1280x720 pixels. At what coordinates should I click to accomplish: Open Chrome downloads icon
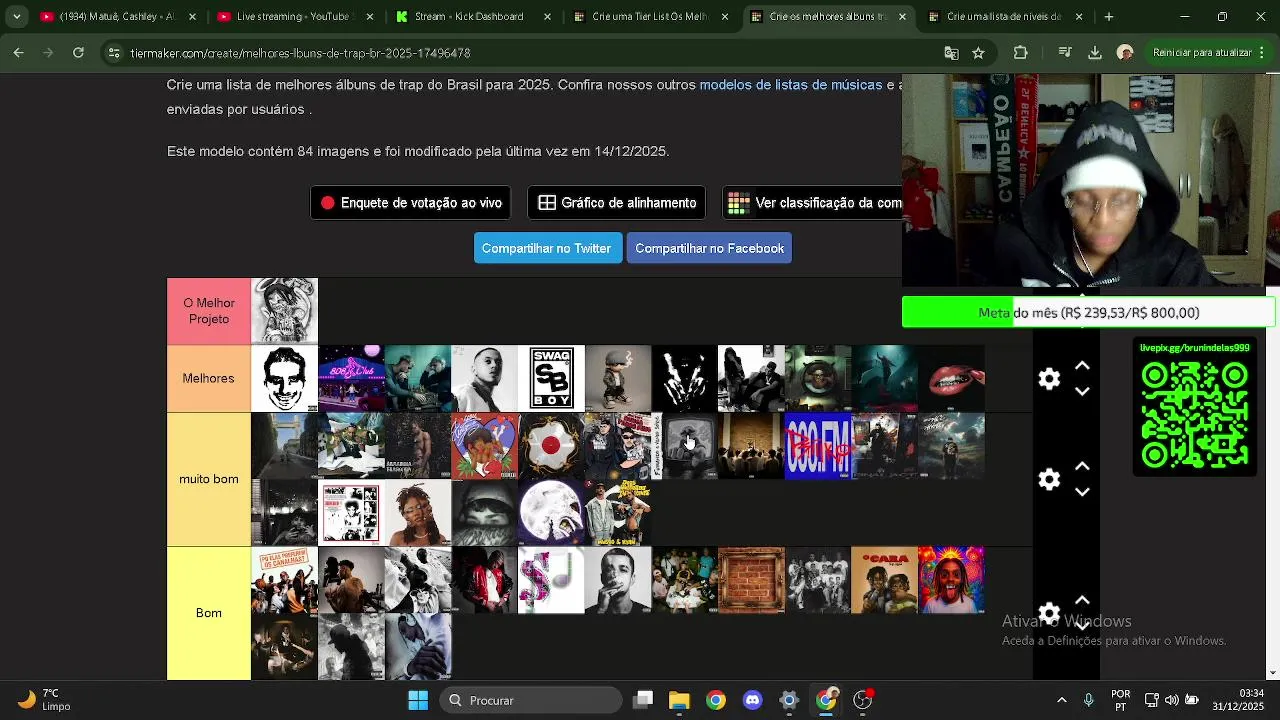(1095, 53)
